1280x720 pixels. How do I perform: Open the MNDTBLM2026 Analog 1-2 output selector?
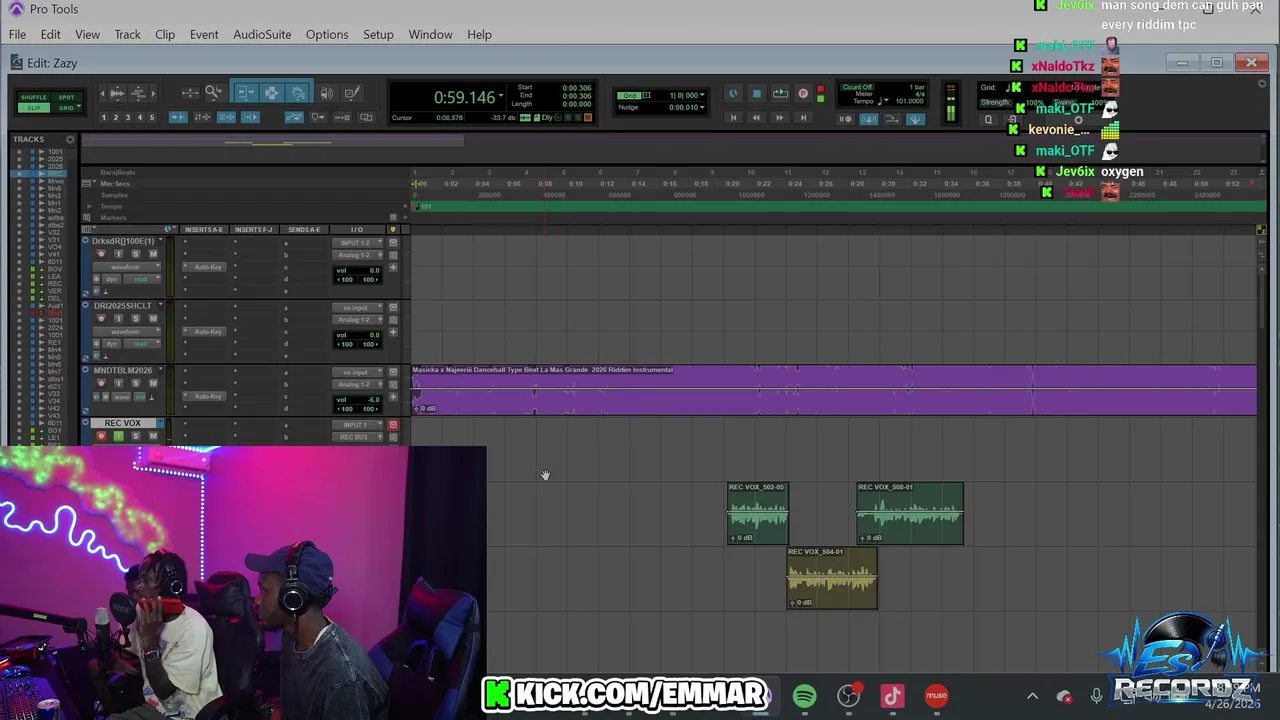(x=357, y=384)
